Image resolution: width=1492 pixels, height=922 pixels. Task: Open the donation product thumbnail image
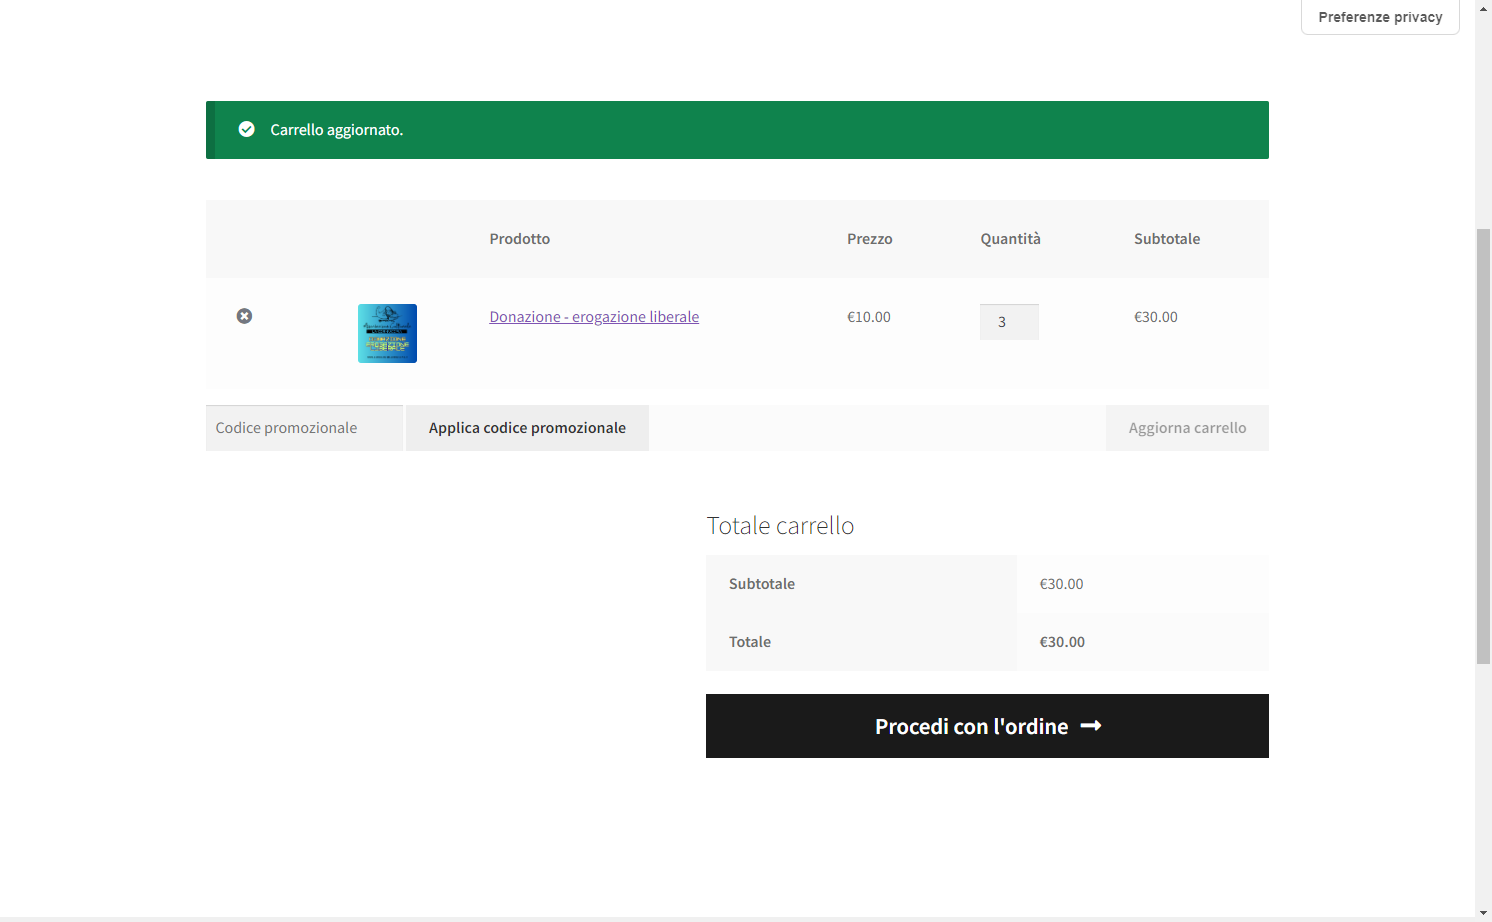point(387,333)
